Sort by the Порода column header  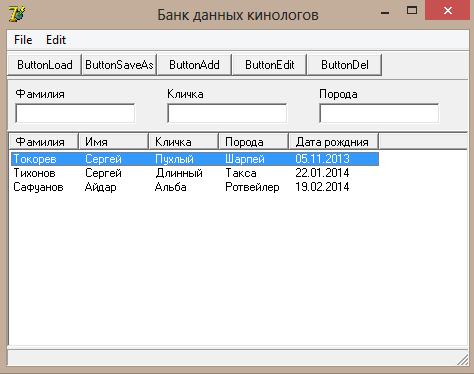(x=253, y=142)
